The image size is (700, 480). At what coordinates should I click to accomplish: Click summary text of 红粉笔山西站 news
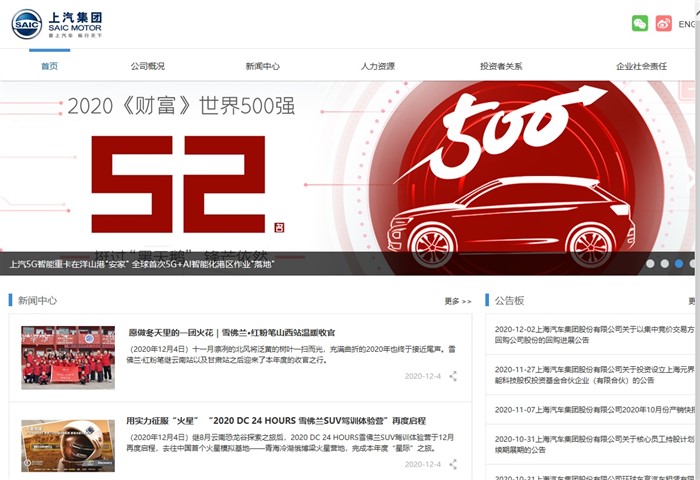tap(291, 355)
